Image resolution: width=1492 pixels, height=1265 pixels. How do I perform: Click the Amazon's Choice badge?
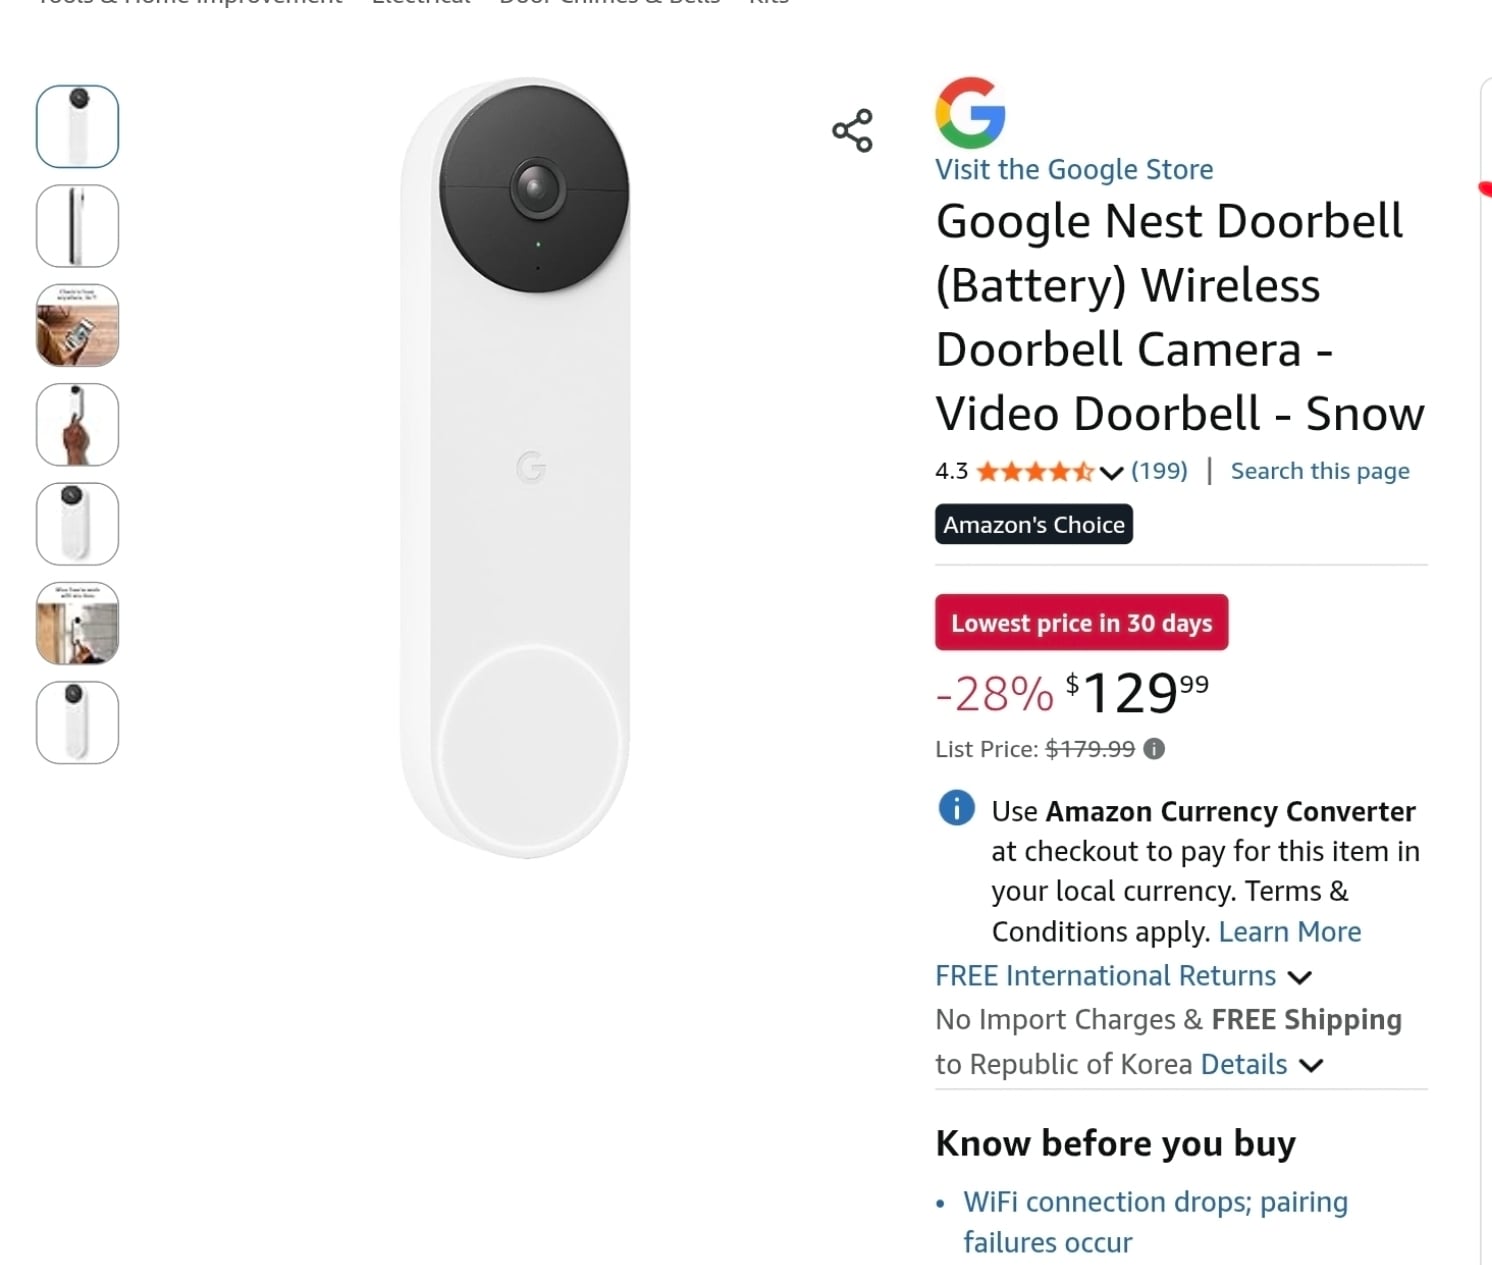pyautogui.click(x=1034, y=524)
